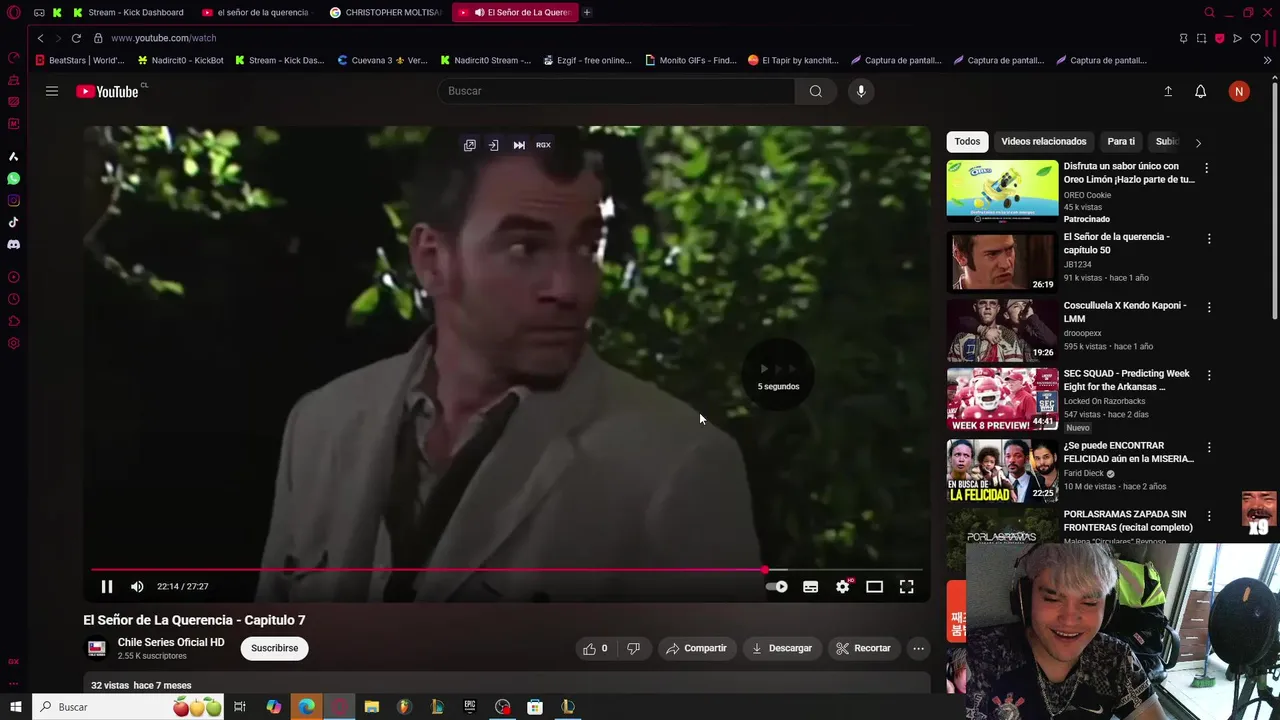
Task: Click the Compartir share button
Action: (697, 648)
